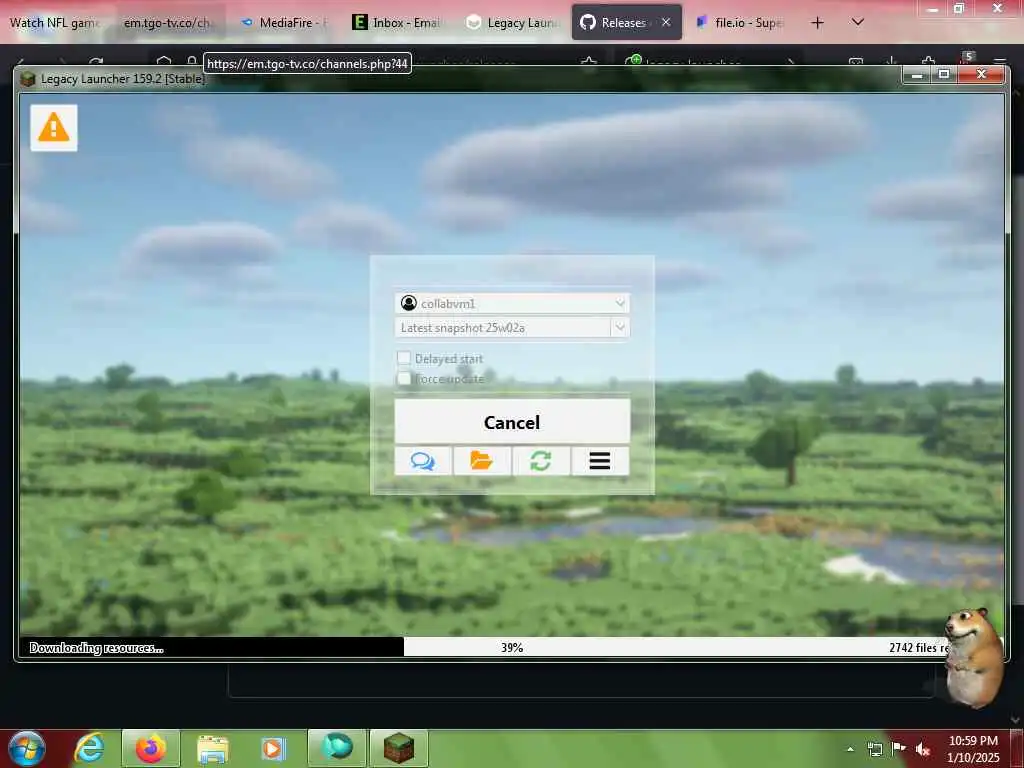Expand the Latest snapshot 25w02a version list
This screenshot has width=1024, height=768.
(620, 327)
